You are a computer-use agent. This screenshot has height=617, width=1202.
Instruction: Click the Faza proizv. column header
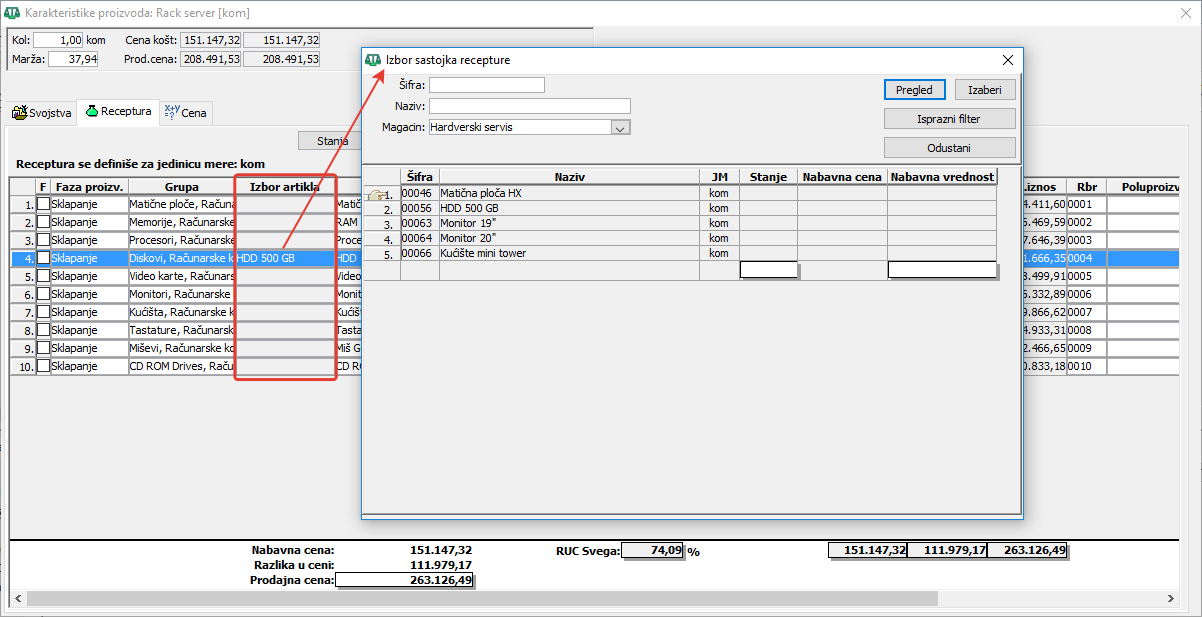click(88, 187)
